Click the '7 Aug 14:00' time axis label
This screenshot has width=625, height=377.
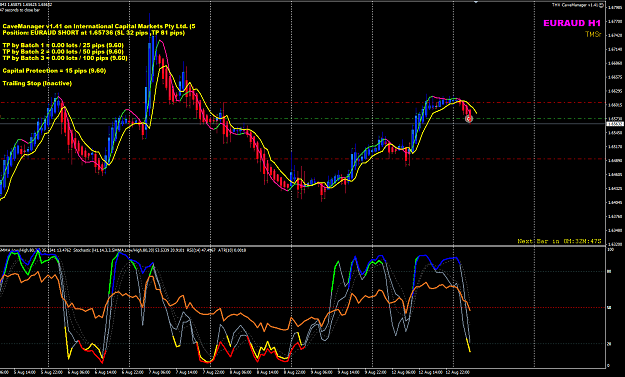click(x=187, y=373)
